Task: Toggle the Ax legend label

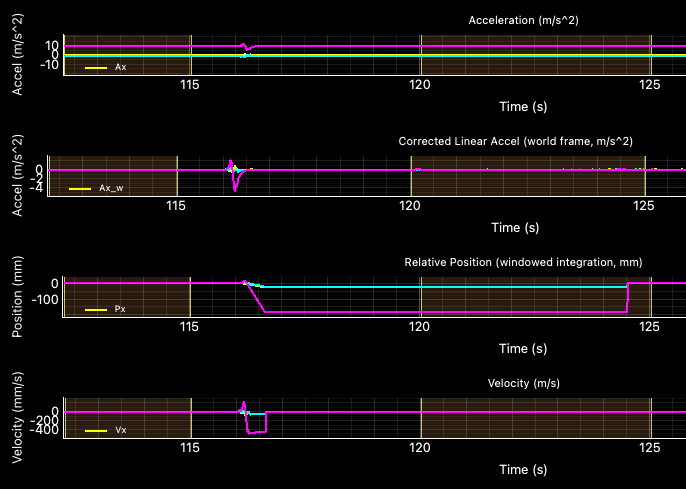Action: 121,68
